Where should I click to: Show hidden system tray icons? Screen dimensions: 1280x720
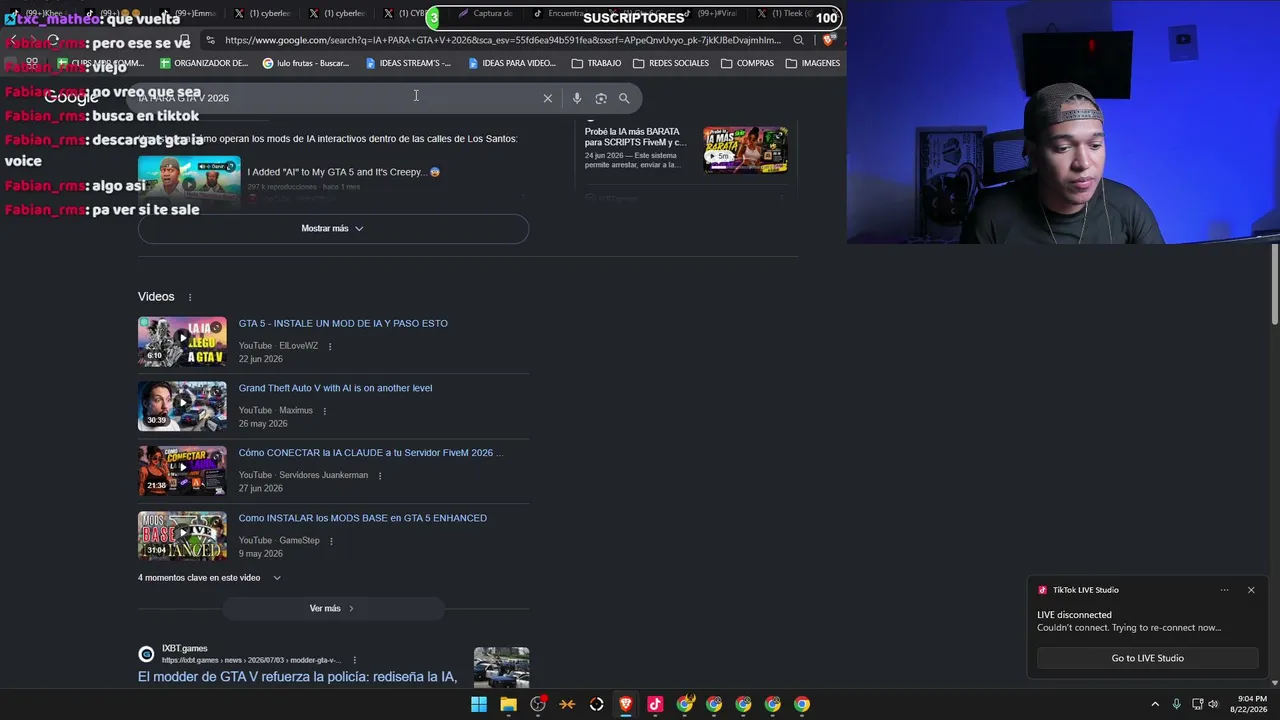pyautogui.click(x=1155, y=704)
